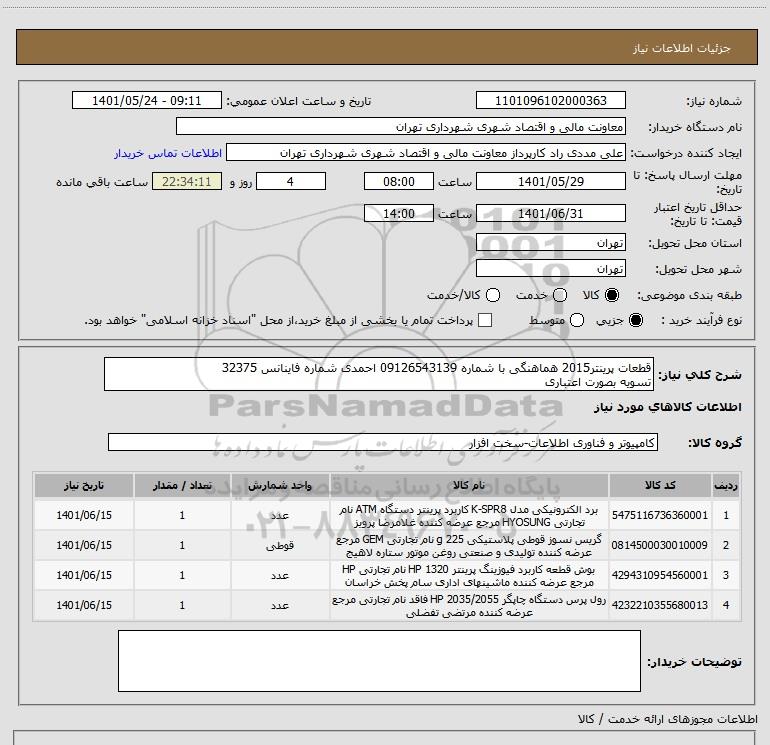Click the buyer organization name field

[x=401, y=126]
